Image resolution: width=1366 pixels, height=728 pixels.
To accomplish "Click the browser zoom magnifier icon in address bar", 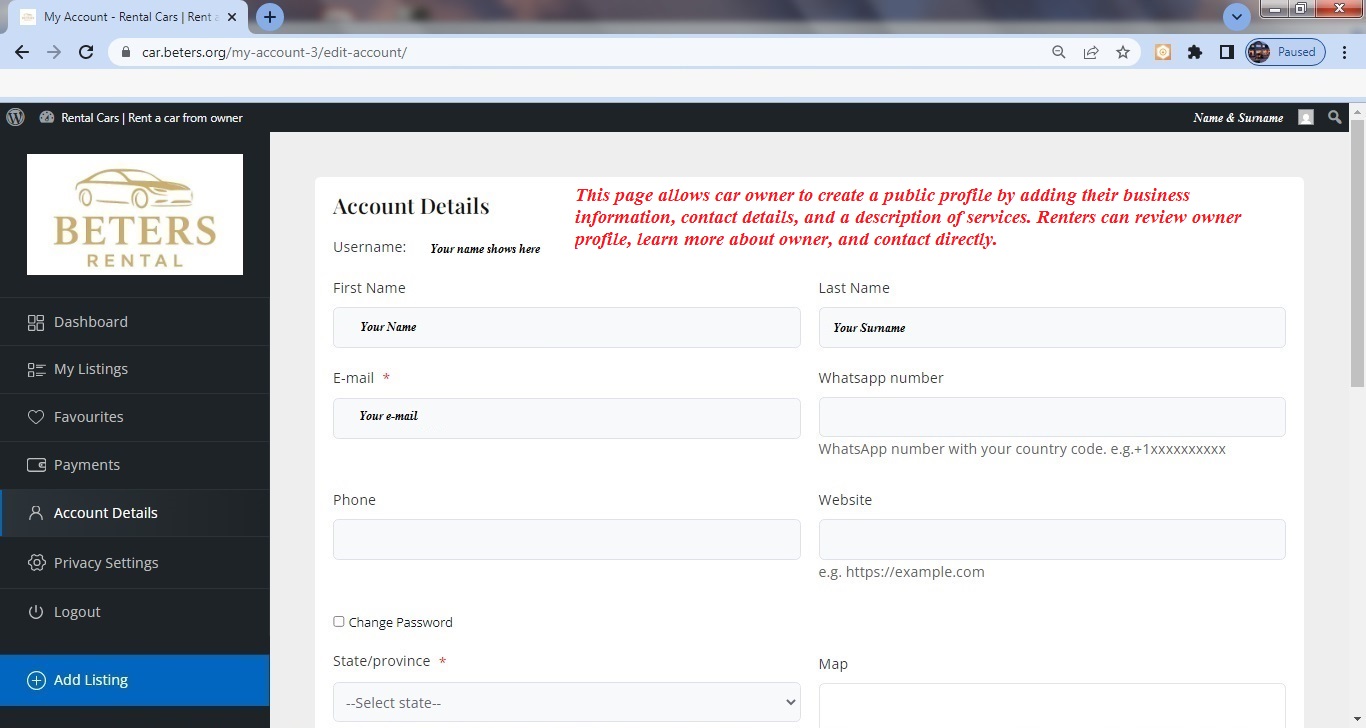I will point(1058,52).
